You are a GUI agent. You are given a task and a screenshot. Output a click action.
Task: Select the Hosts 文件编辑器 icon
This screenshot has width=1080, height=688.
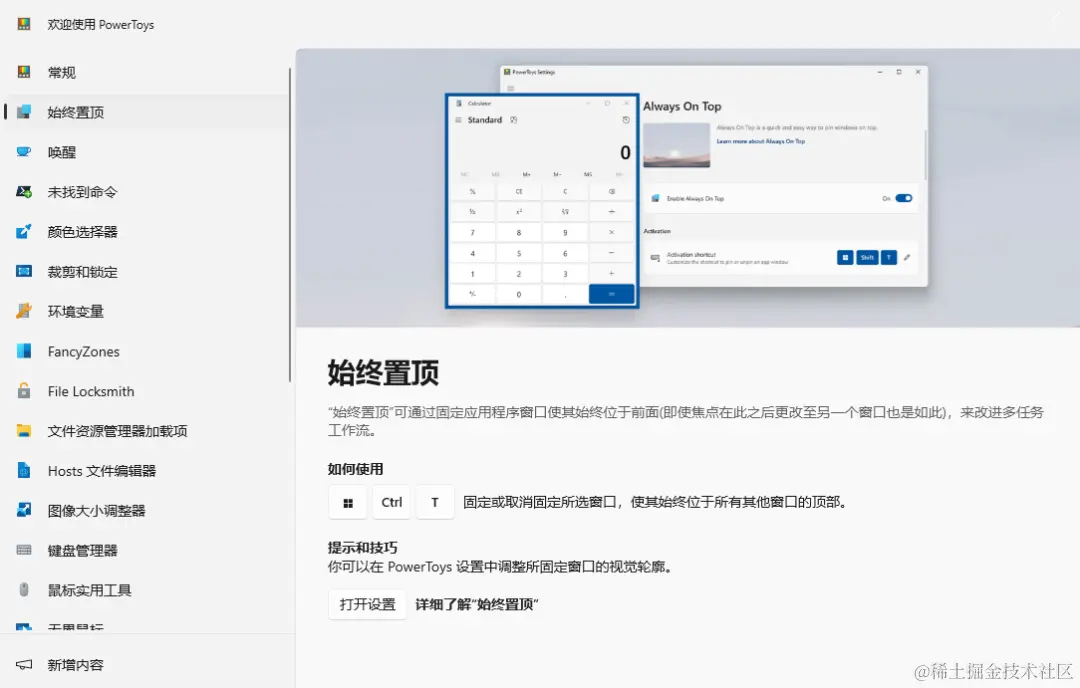click(25, 470)
